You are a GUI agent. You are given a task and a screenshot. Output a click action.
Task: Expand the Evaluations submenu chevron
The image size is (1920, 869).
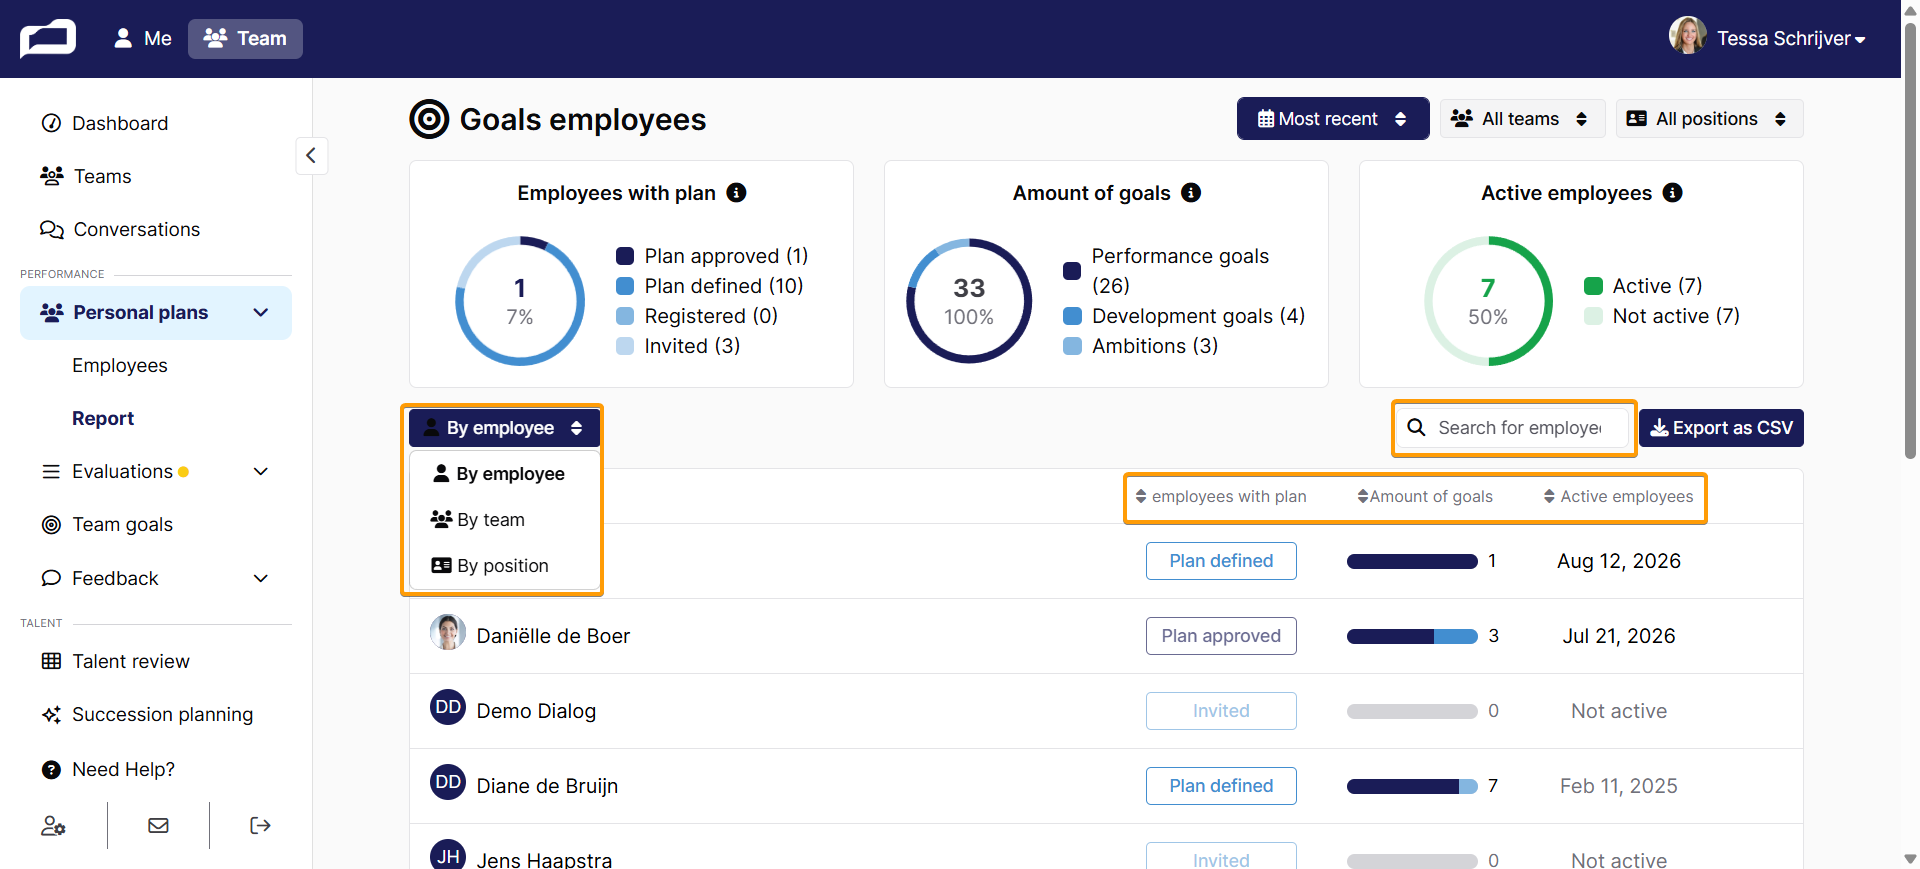coord(261,472)
